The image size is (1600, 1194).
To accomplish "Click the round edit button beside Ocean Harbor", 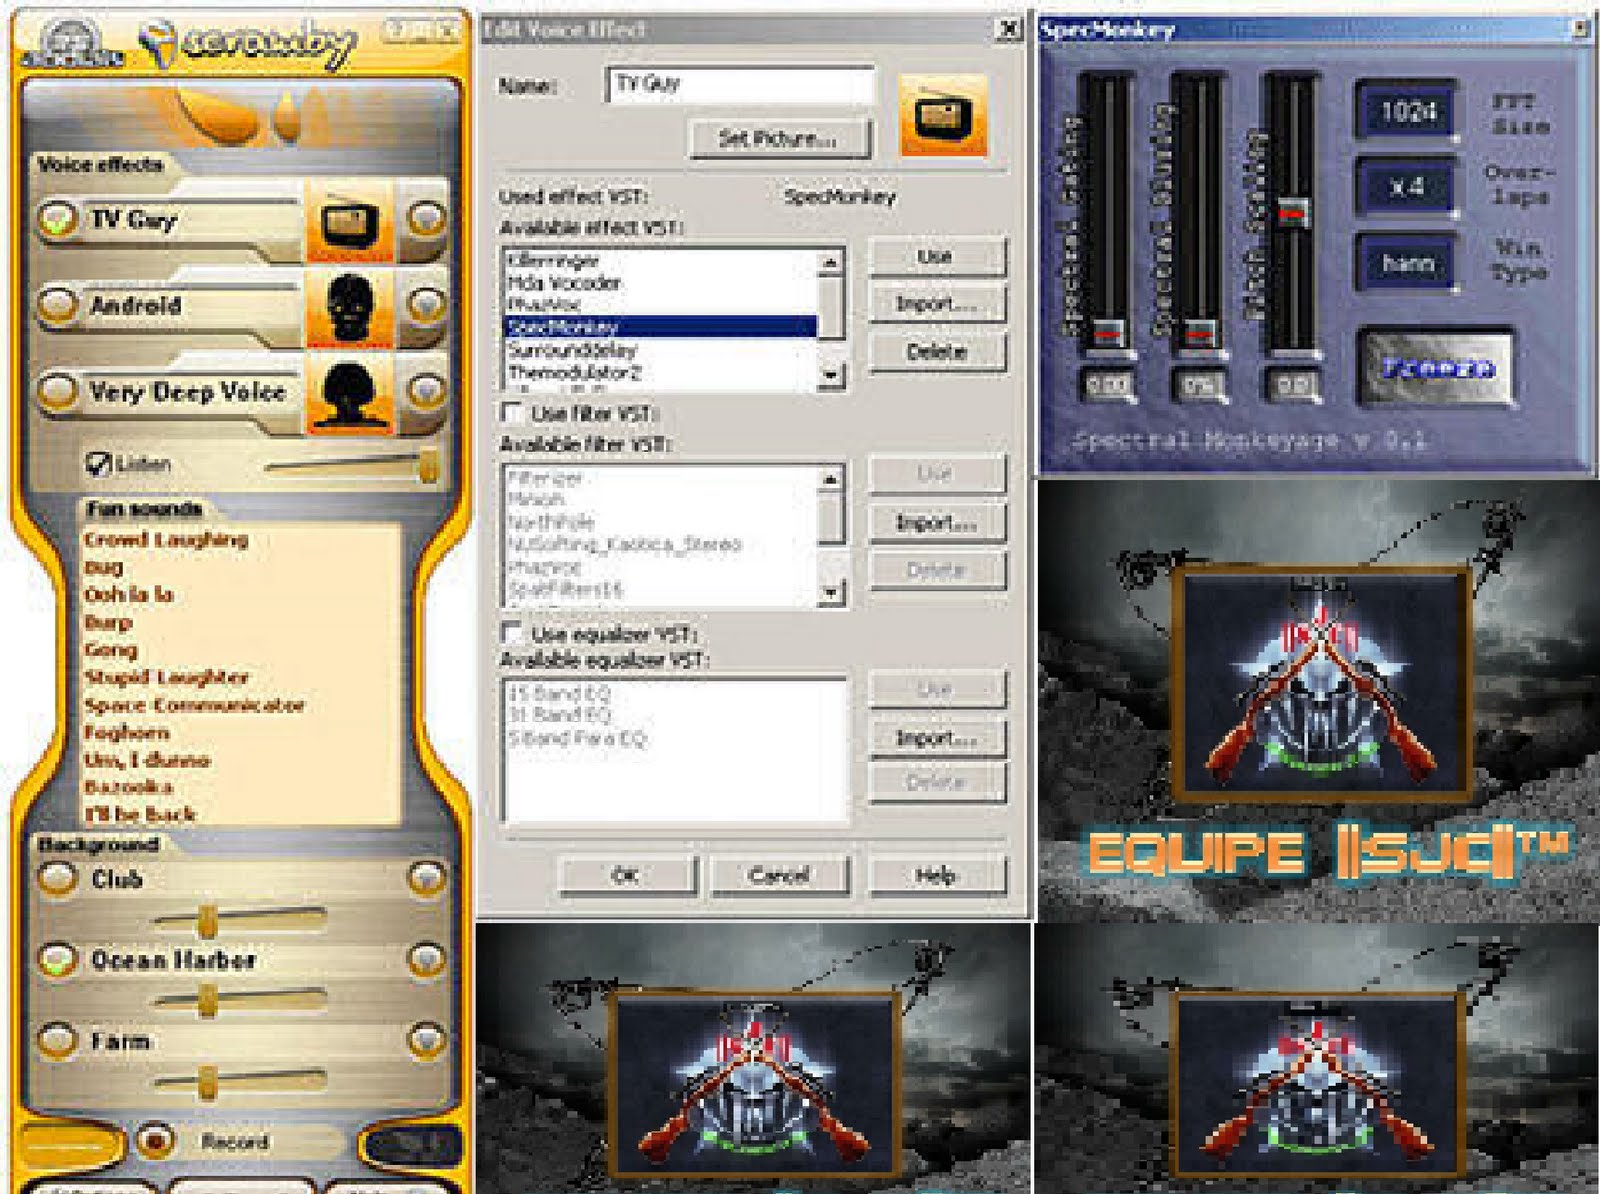I will (x=427, y=959).
